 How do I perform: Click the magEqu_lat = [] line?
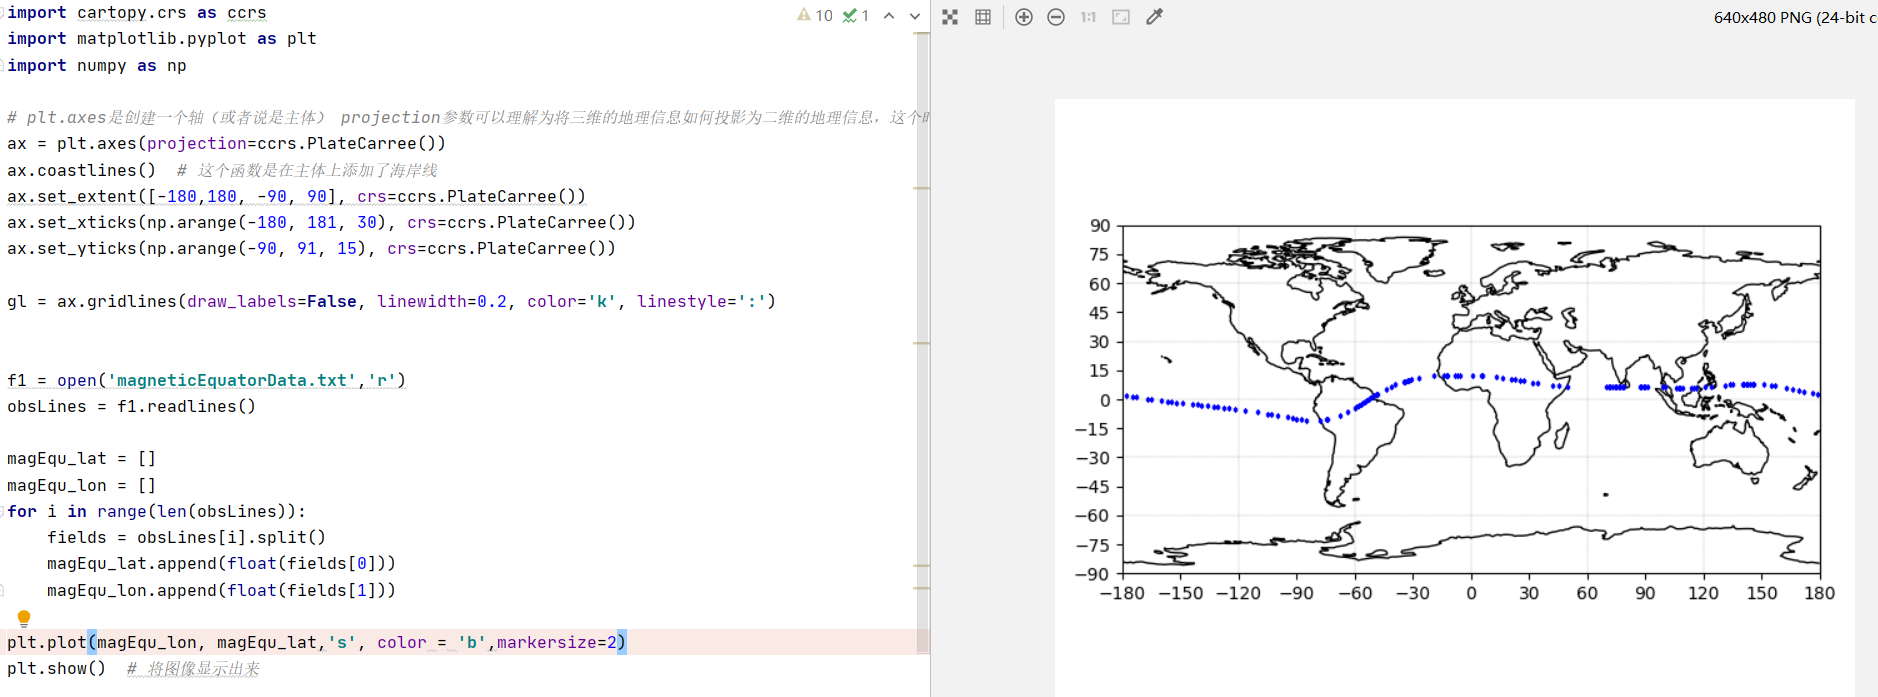pyautogui.click(x=82, y=459)
